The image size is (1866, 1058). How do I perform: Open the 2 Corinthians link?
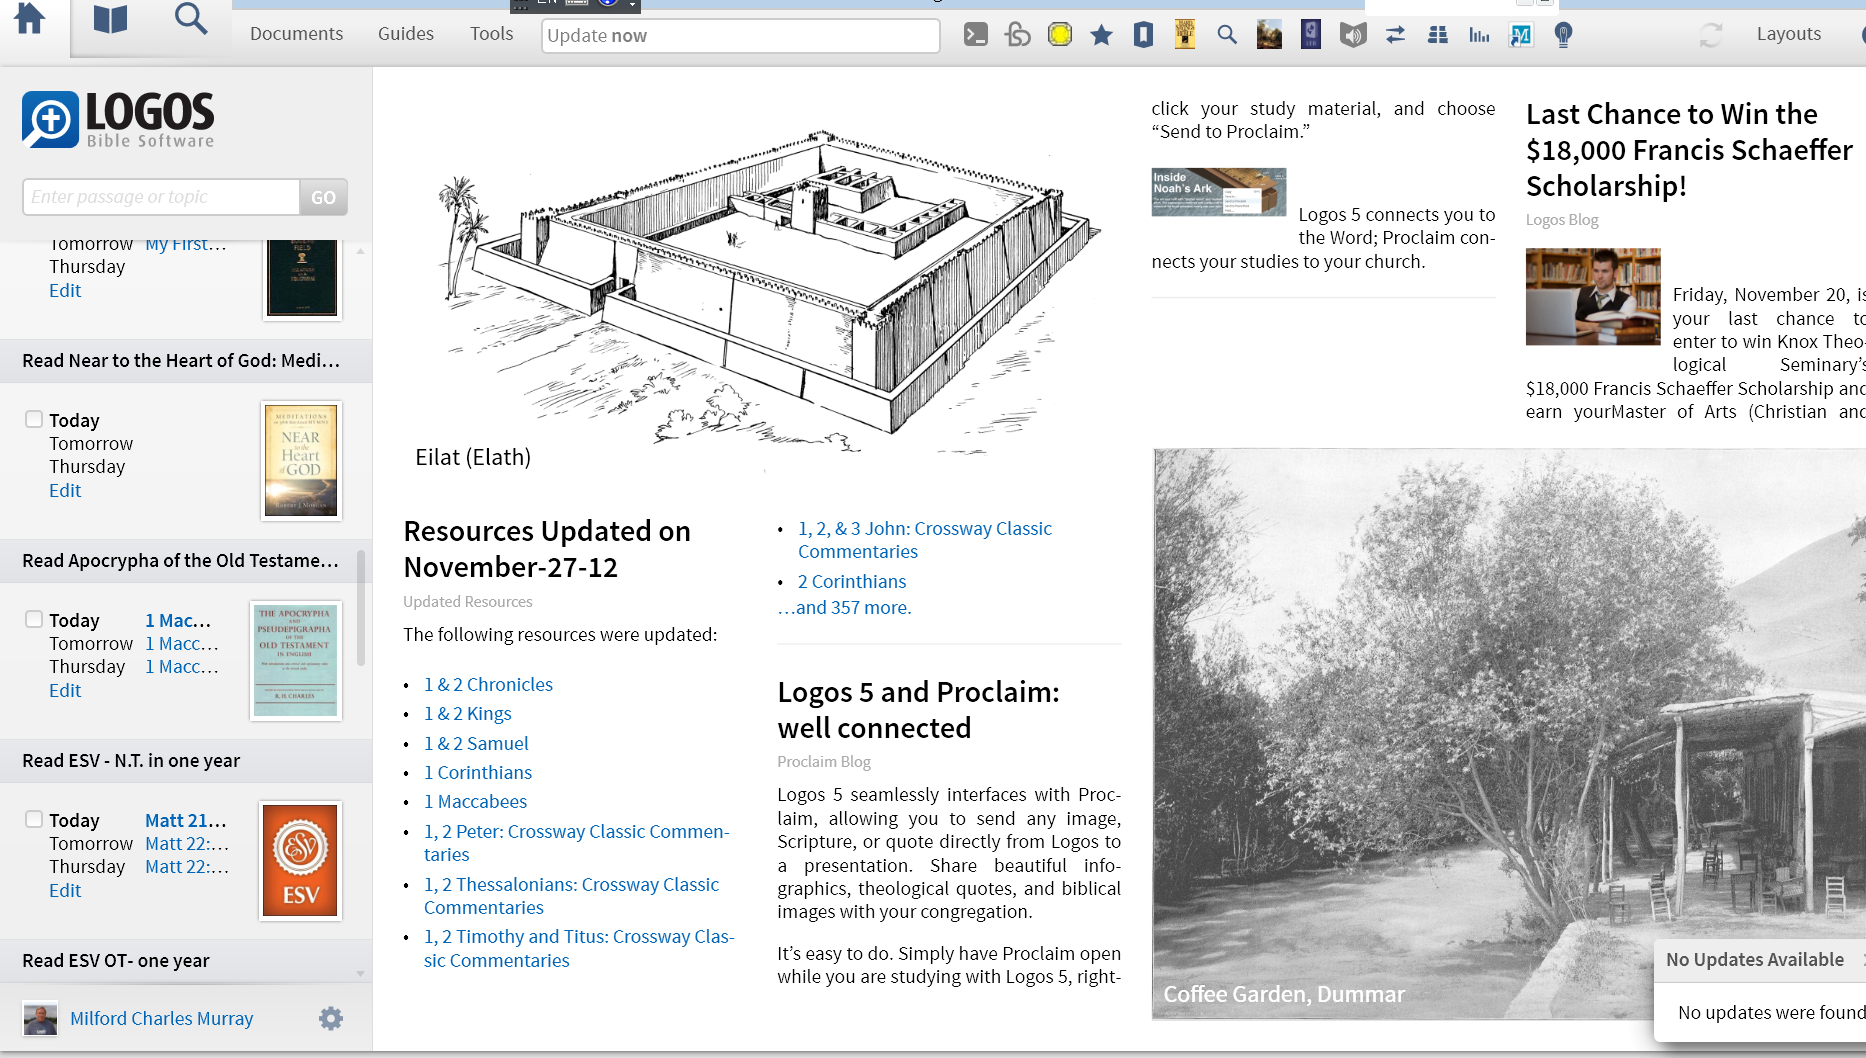[x=852, y=581]
